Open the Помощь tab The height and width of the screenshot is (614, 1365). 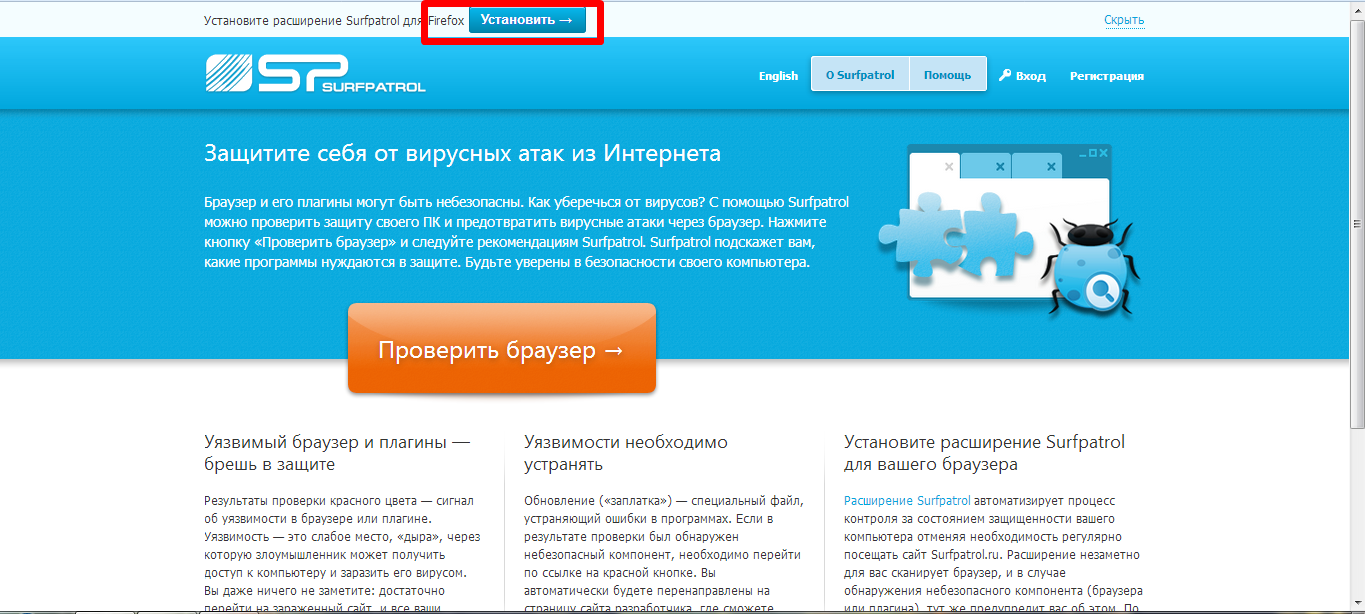click(x=947, y=75)
